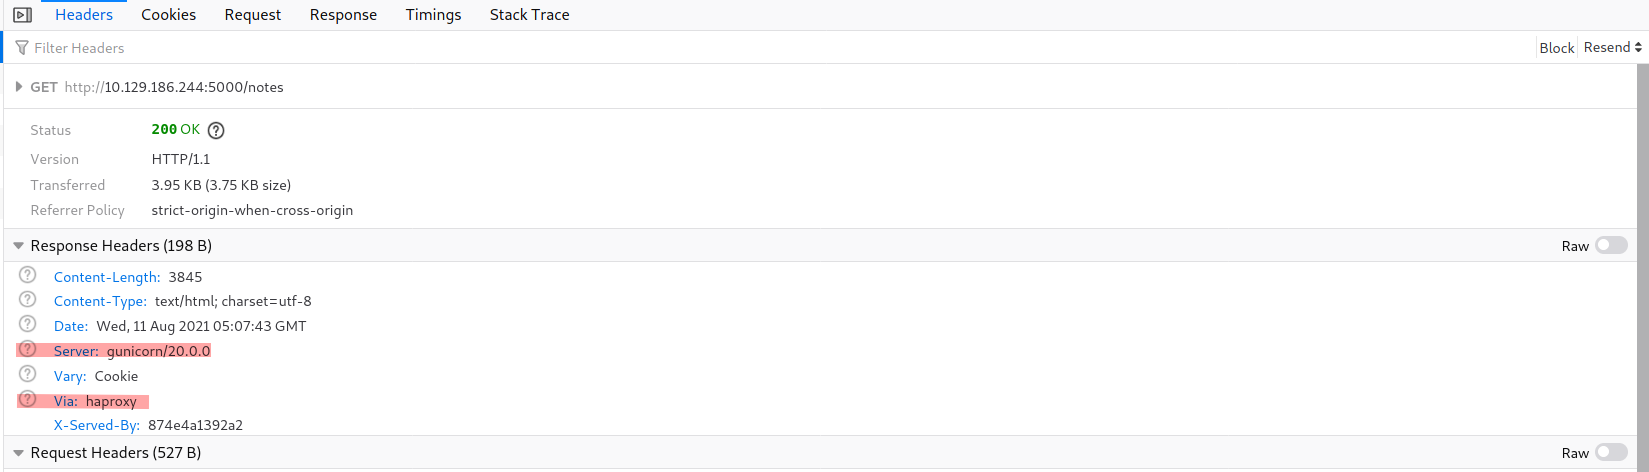Image resolution: width=1649 pixels, height=472 pixels.
Task: Click the help icon beside Via header
Action: point(28,400)
